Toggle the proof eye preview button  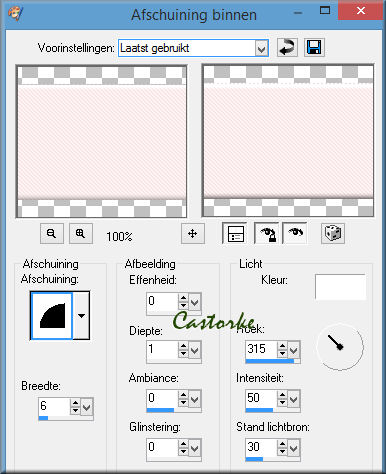(x=295, y=233)
